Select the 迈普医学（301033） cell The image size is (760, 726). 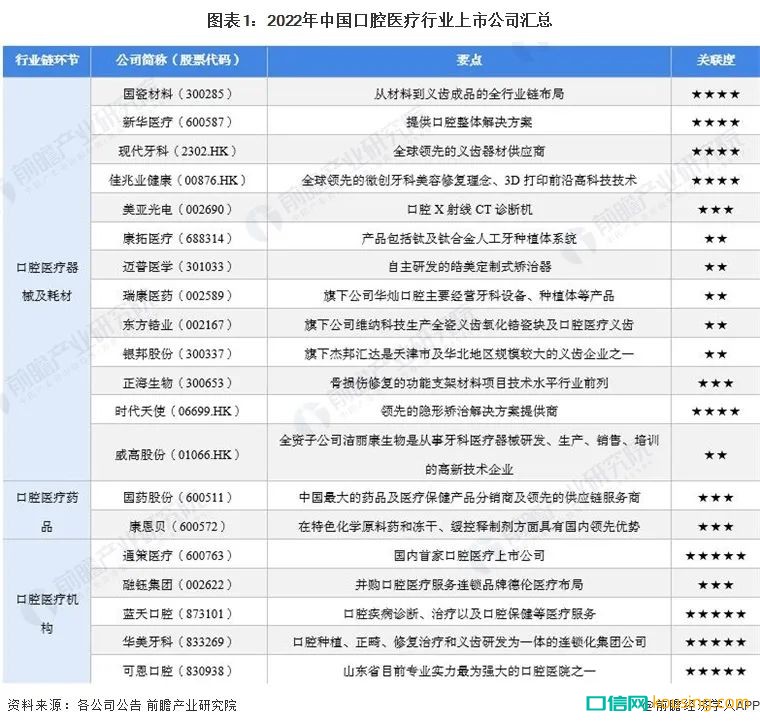(x=178, y=266)
